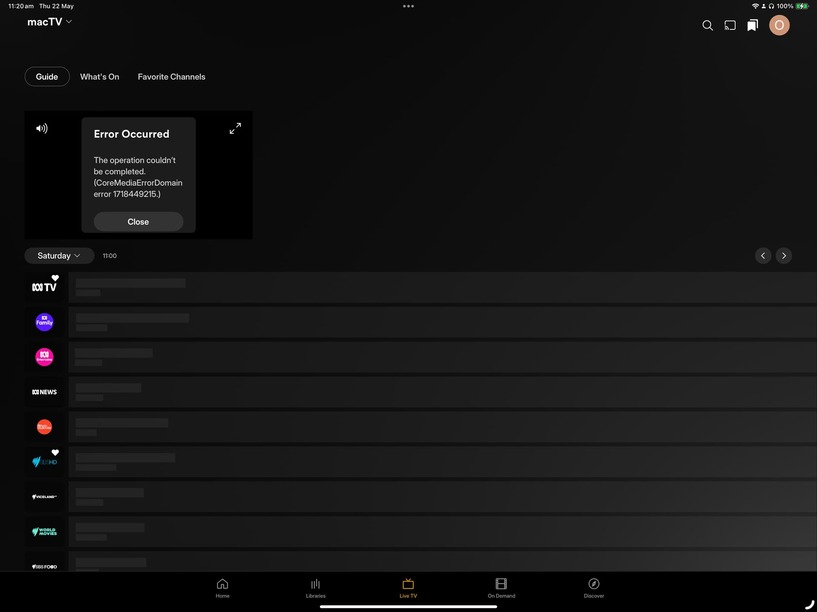The height and width of the screenshot is (612, 817).
Task: Open the SBS World Movies program row
Action: (x=442, y=531)
